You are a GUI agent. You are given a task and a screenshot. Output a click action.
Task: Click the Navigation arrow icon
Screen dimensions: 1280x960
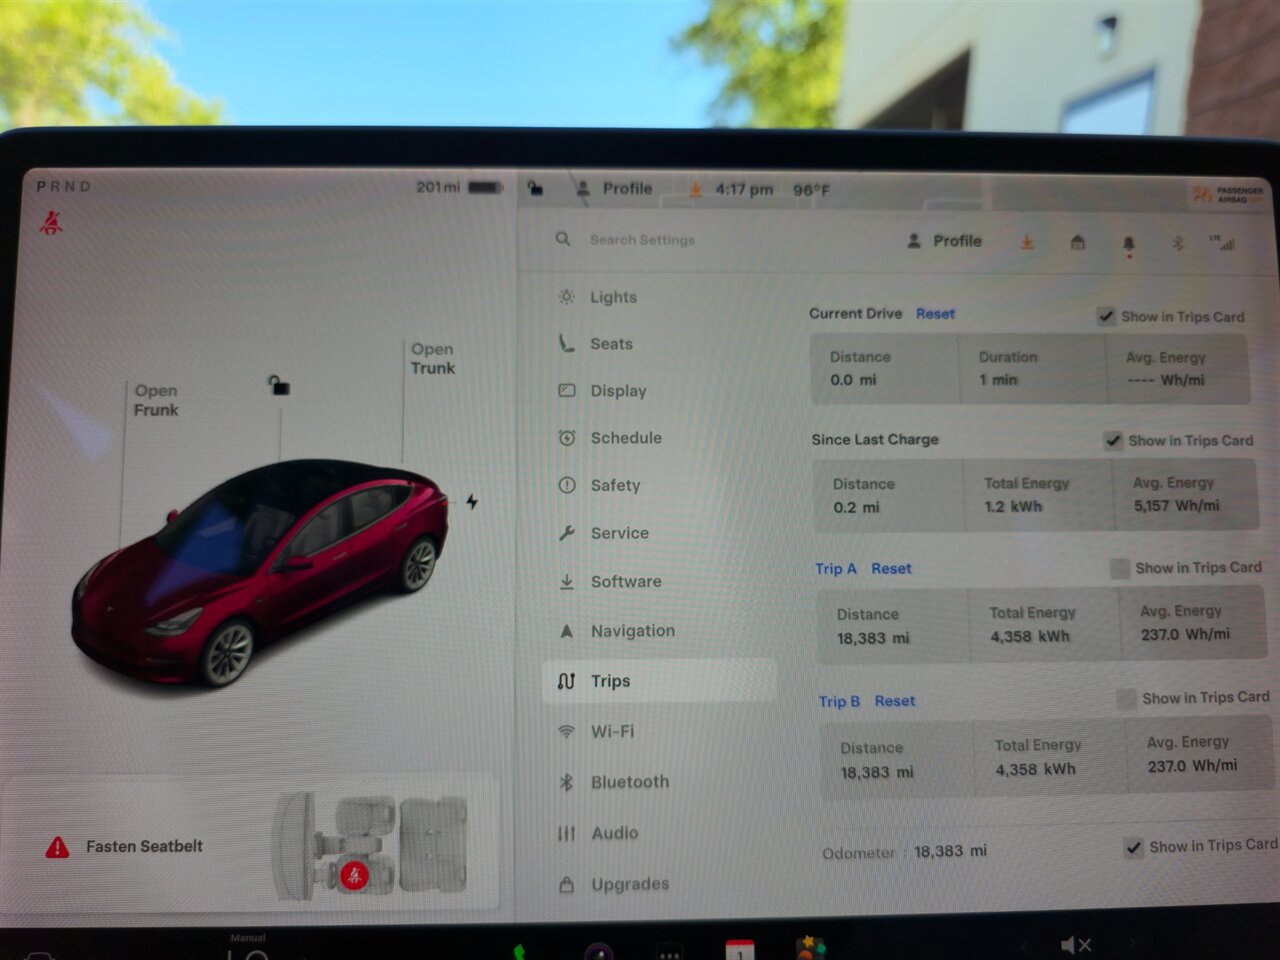coord(567,631)
